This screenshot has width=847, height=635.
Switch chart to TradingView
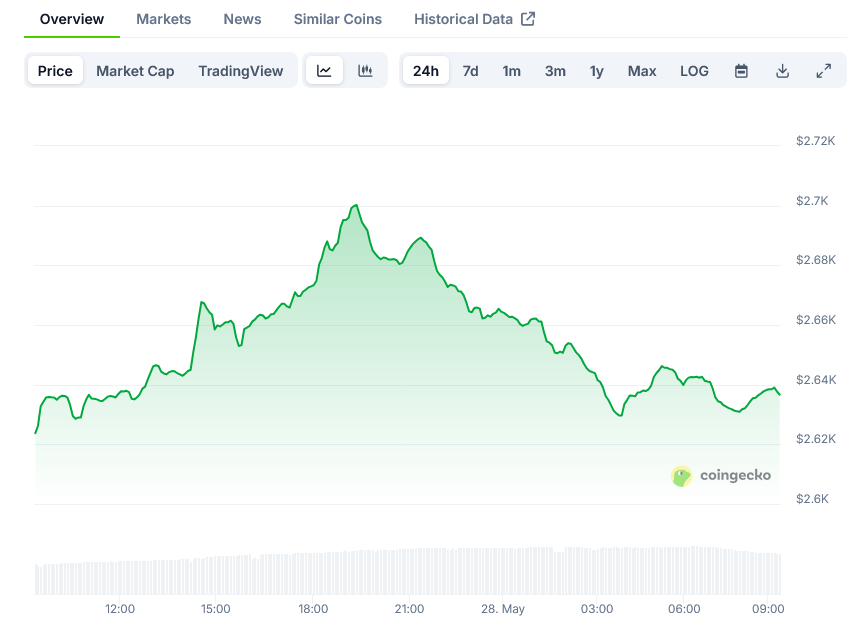pyautogui.click(x=240, y=71)
